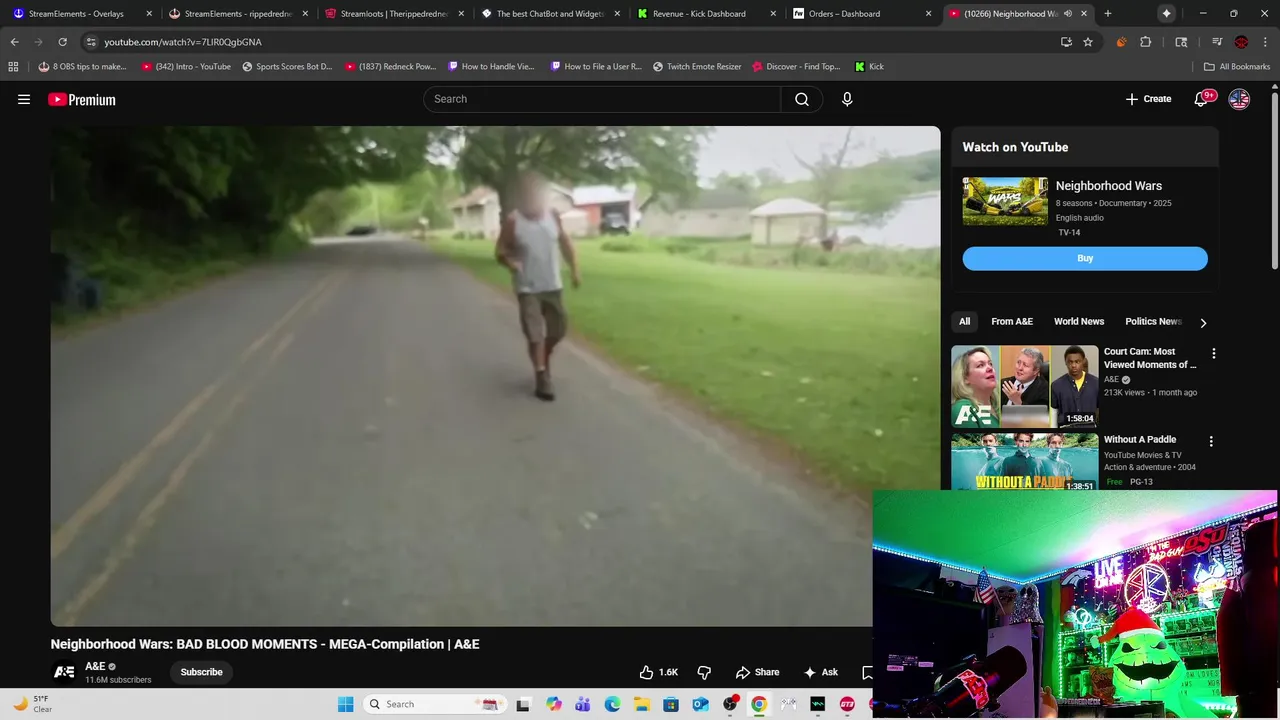Open the YouTube guide hamburger menu
Viewport: 1280px width, 720px height.
tap(24, 99)
